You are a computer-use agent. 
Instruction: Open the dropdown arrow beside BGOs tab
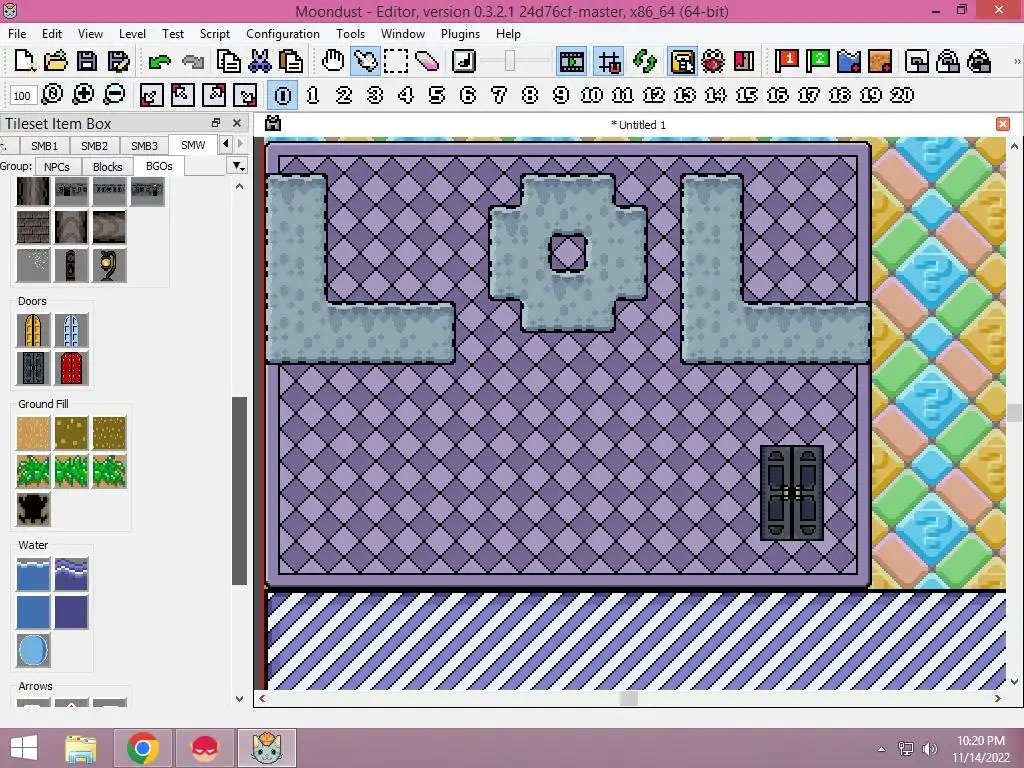click(238, 166)
